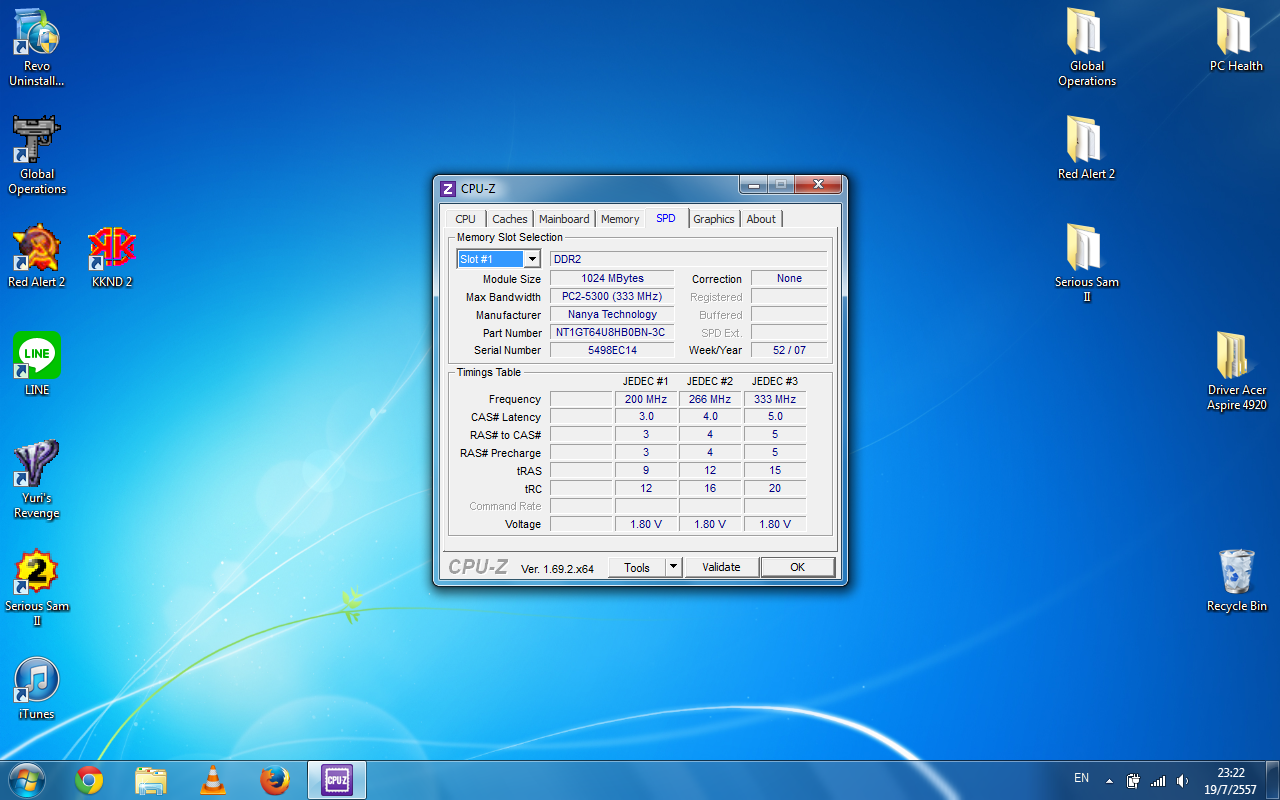This screenshot has height=800, width=1280.
Task: Open Firefox from the taskbar
Action: 275,780
